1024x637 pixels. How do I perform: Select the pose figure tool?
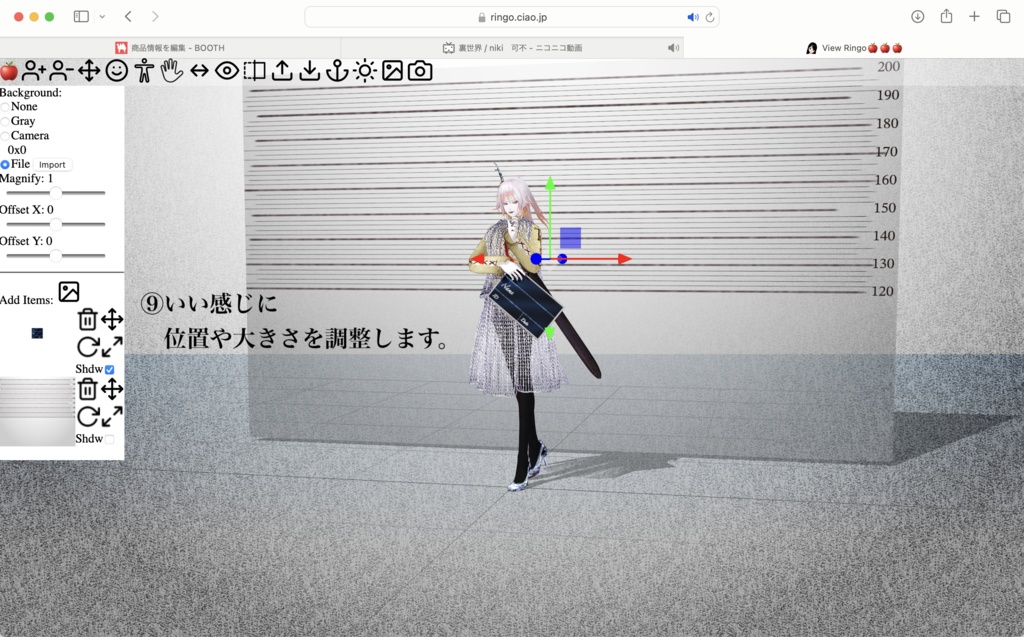tap(144, 70)
